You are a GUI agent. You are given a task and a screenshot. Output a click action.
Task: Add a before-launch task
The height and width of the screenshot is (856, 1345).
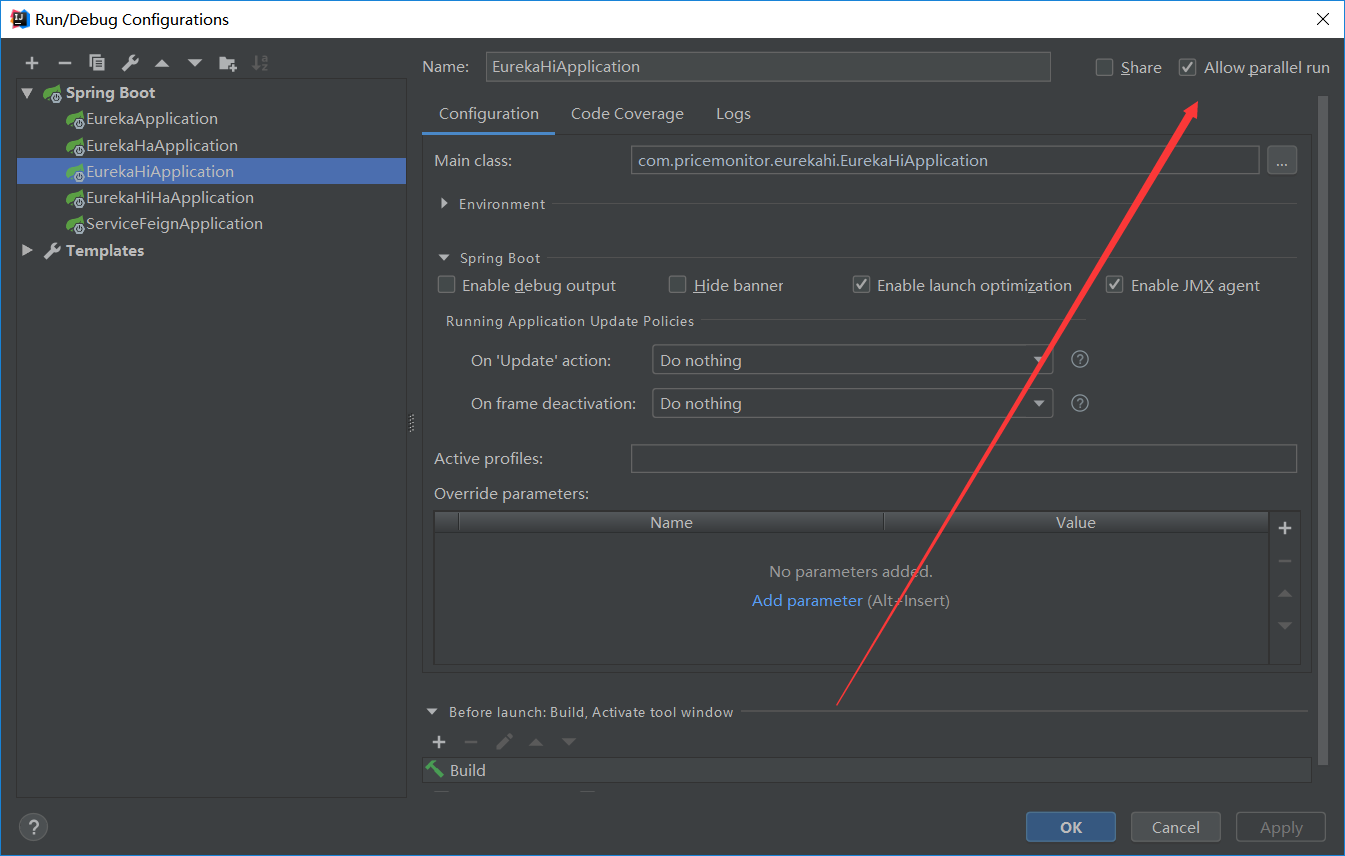click(438, 742)
